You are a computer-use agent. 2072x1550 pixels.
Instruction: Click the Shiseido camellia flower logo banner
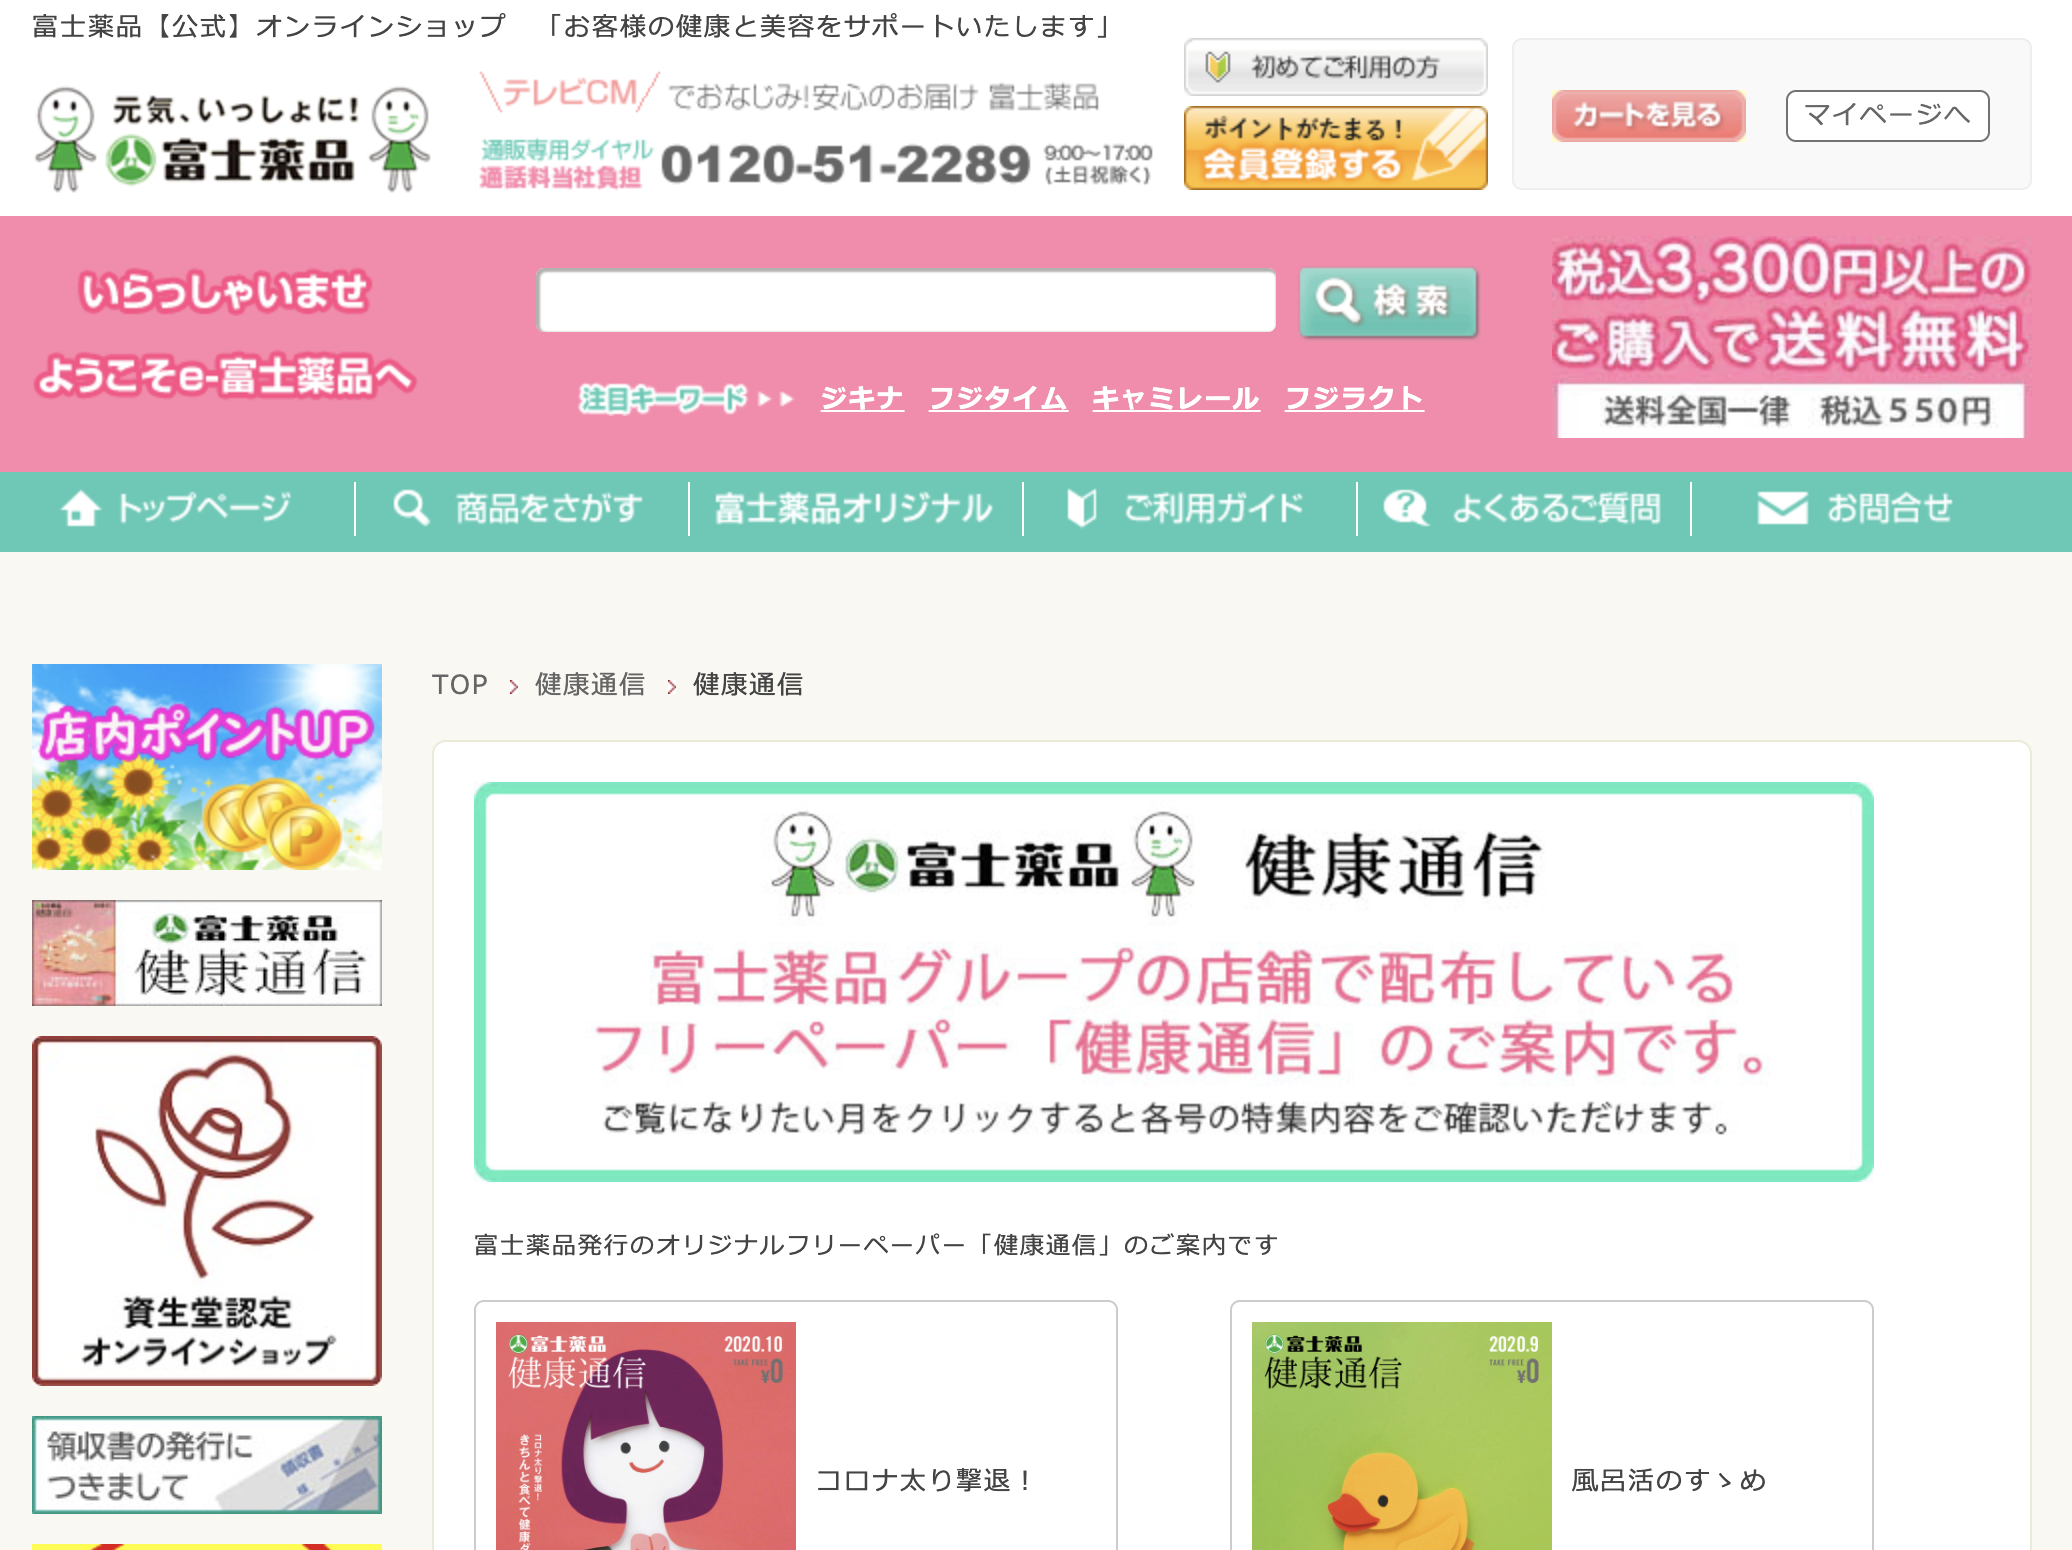pos(207,1211)
